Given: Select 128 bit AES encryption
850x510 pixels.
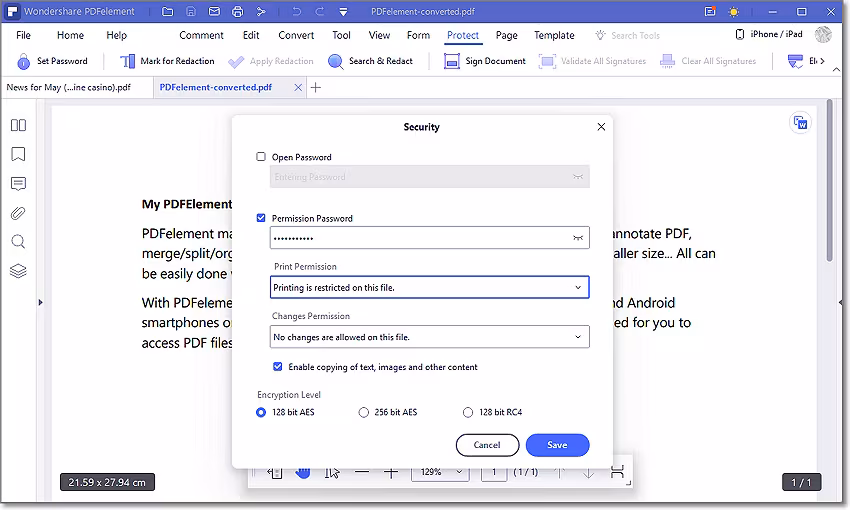Looking at the screenshot, I should click(x=261, y=412).
